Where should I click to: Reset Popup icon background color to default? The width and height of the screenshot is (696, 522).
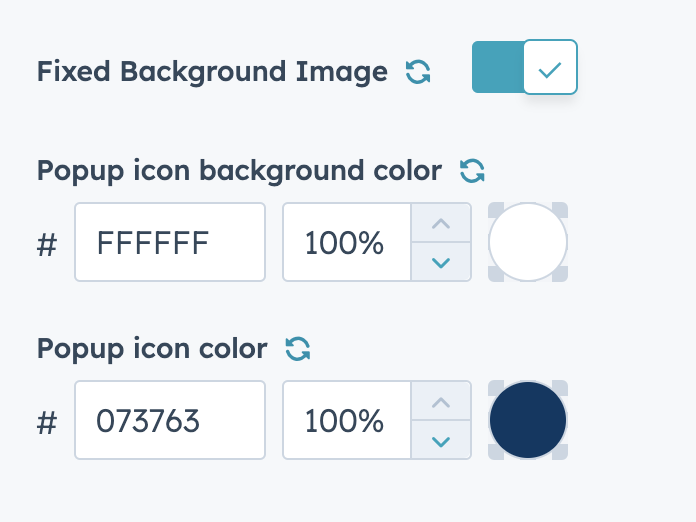tap(472, 171)
